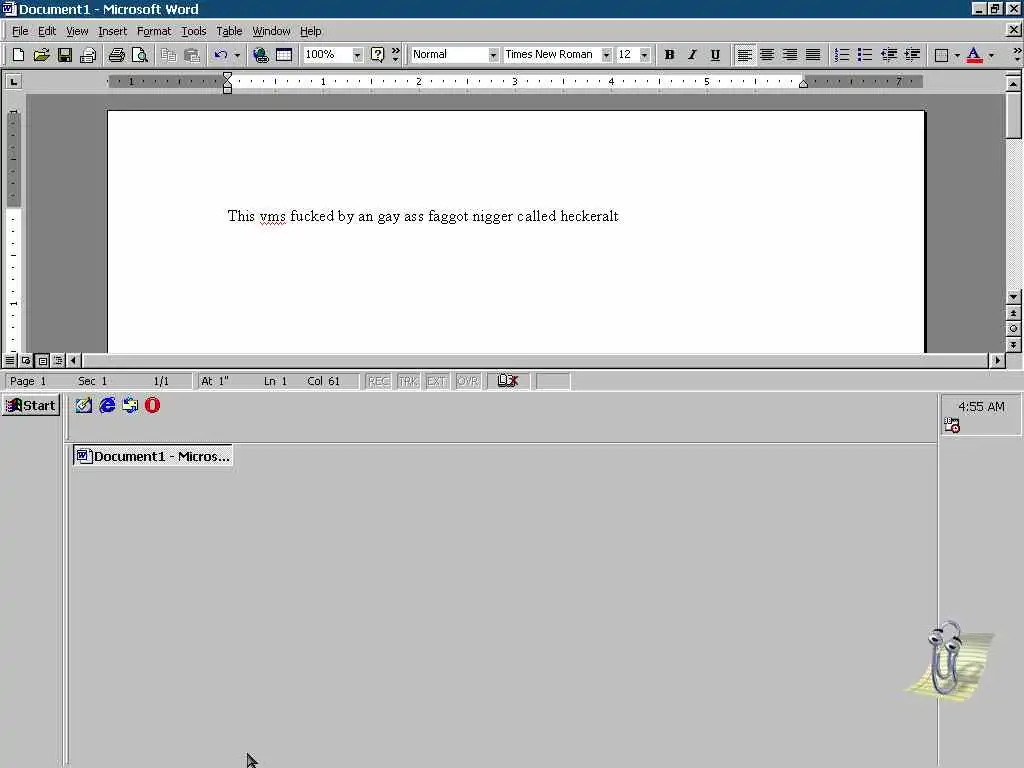Expand the font color dropdown arrow
The height and width of the screenshot is (768, 1024).
[991, 55]
